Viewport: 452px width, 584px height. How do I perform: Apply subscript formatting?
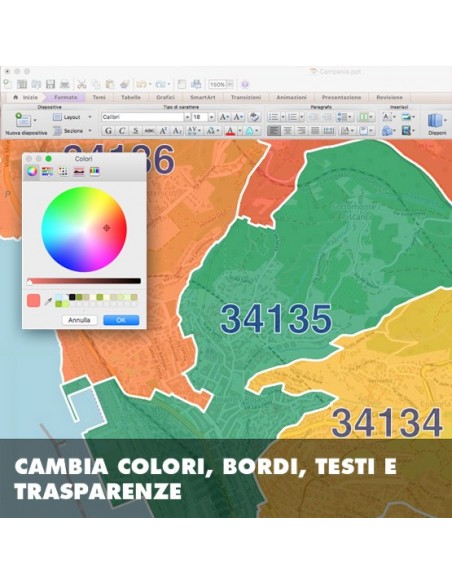pyautogui.click(x=177, y=131)
